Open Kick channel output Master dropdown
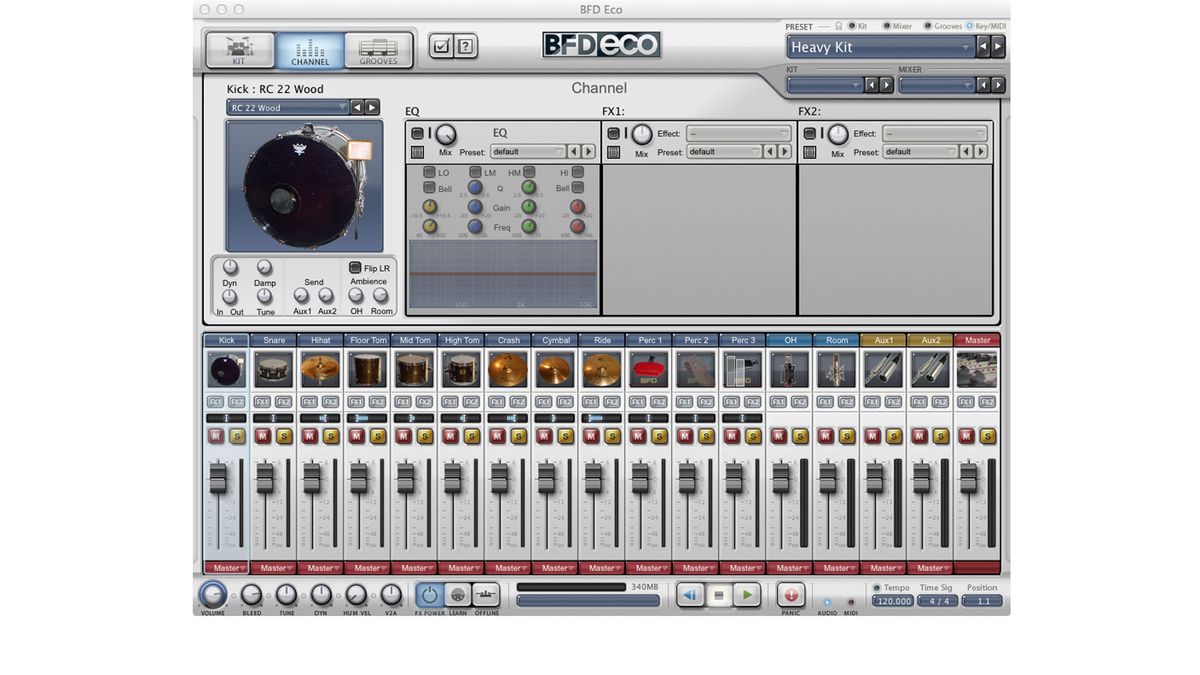Image resolution: width=1200 pixels, height=675 pixels. [x=227, y=568]
